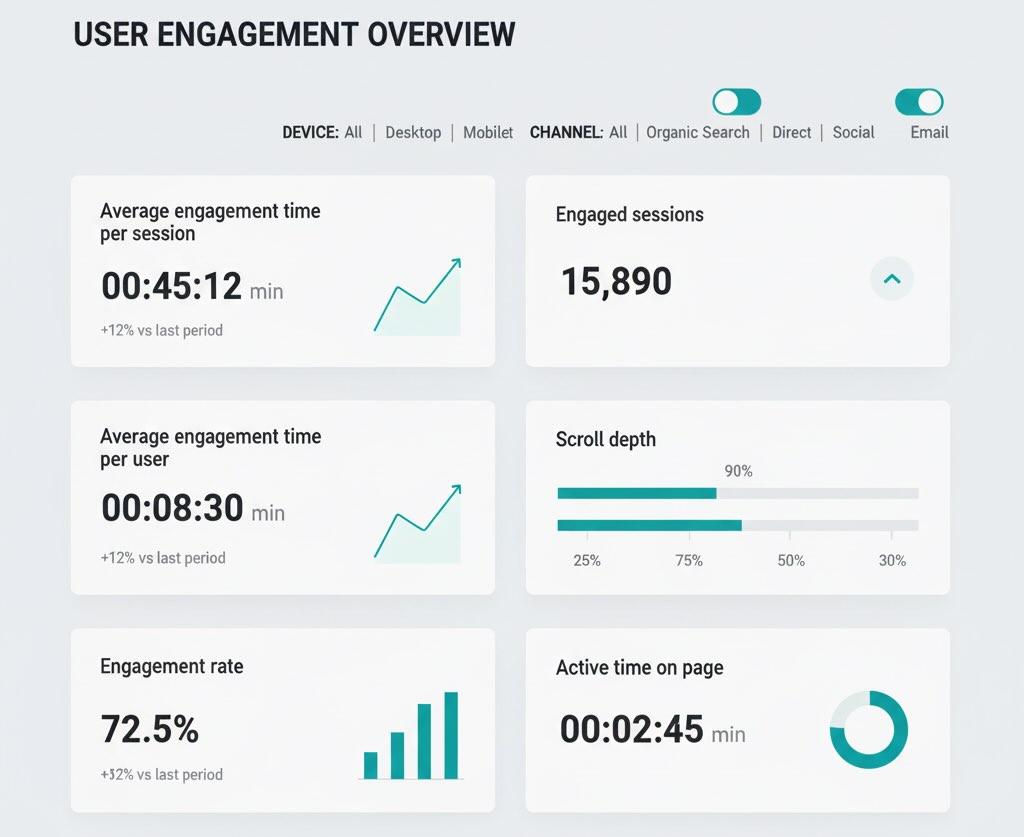Screen dimensions: 1024x837
Task: Enable the toggle next to Email
Action: (x=919, y=101)
